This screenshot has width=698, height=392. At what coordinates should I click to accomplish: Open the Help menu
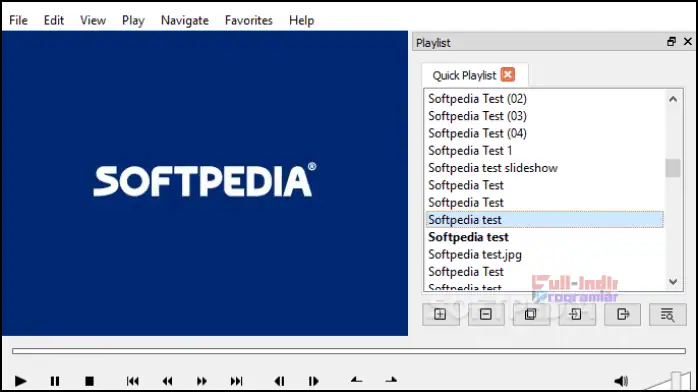point(301,20)
